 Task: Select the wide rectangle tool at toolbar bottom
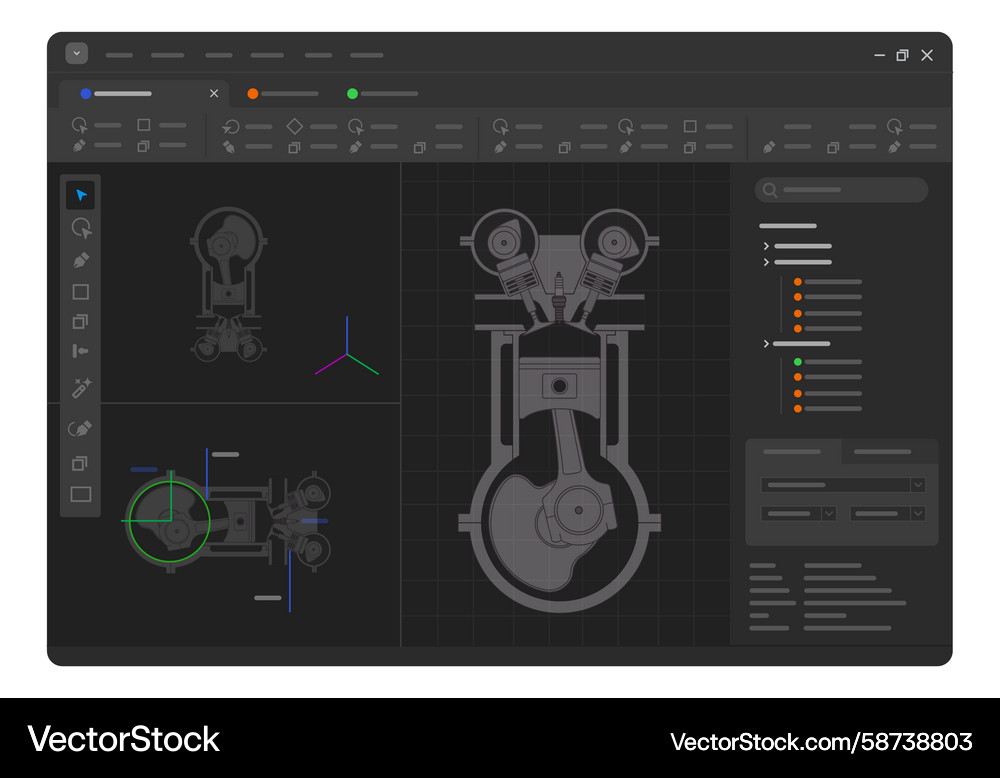click(x=81, y=494)
